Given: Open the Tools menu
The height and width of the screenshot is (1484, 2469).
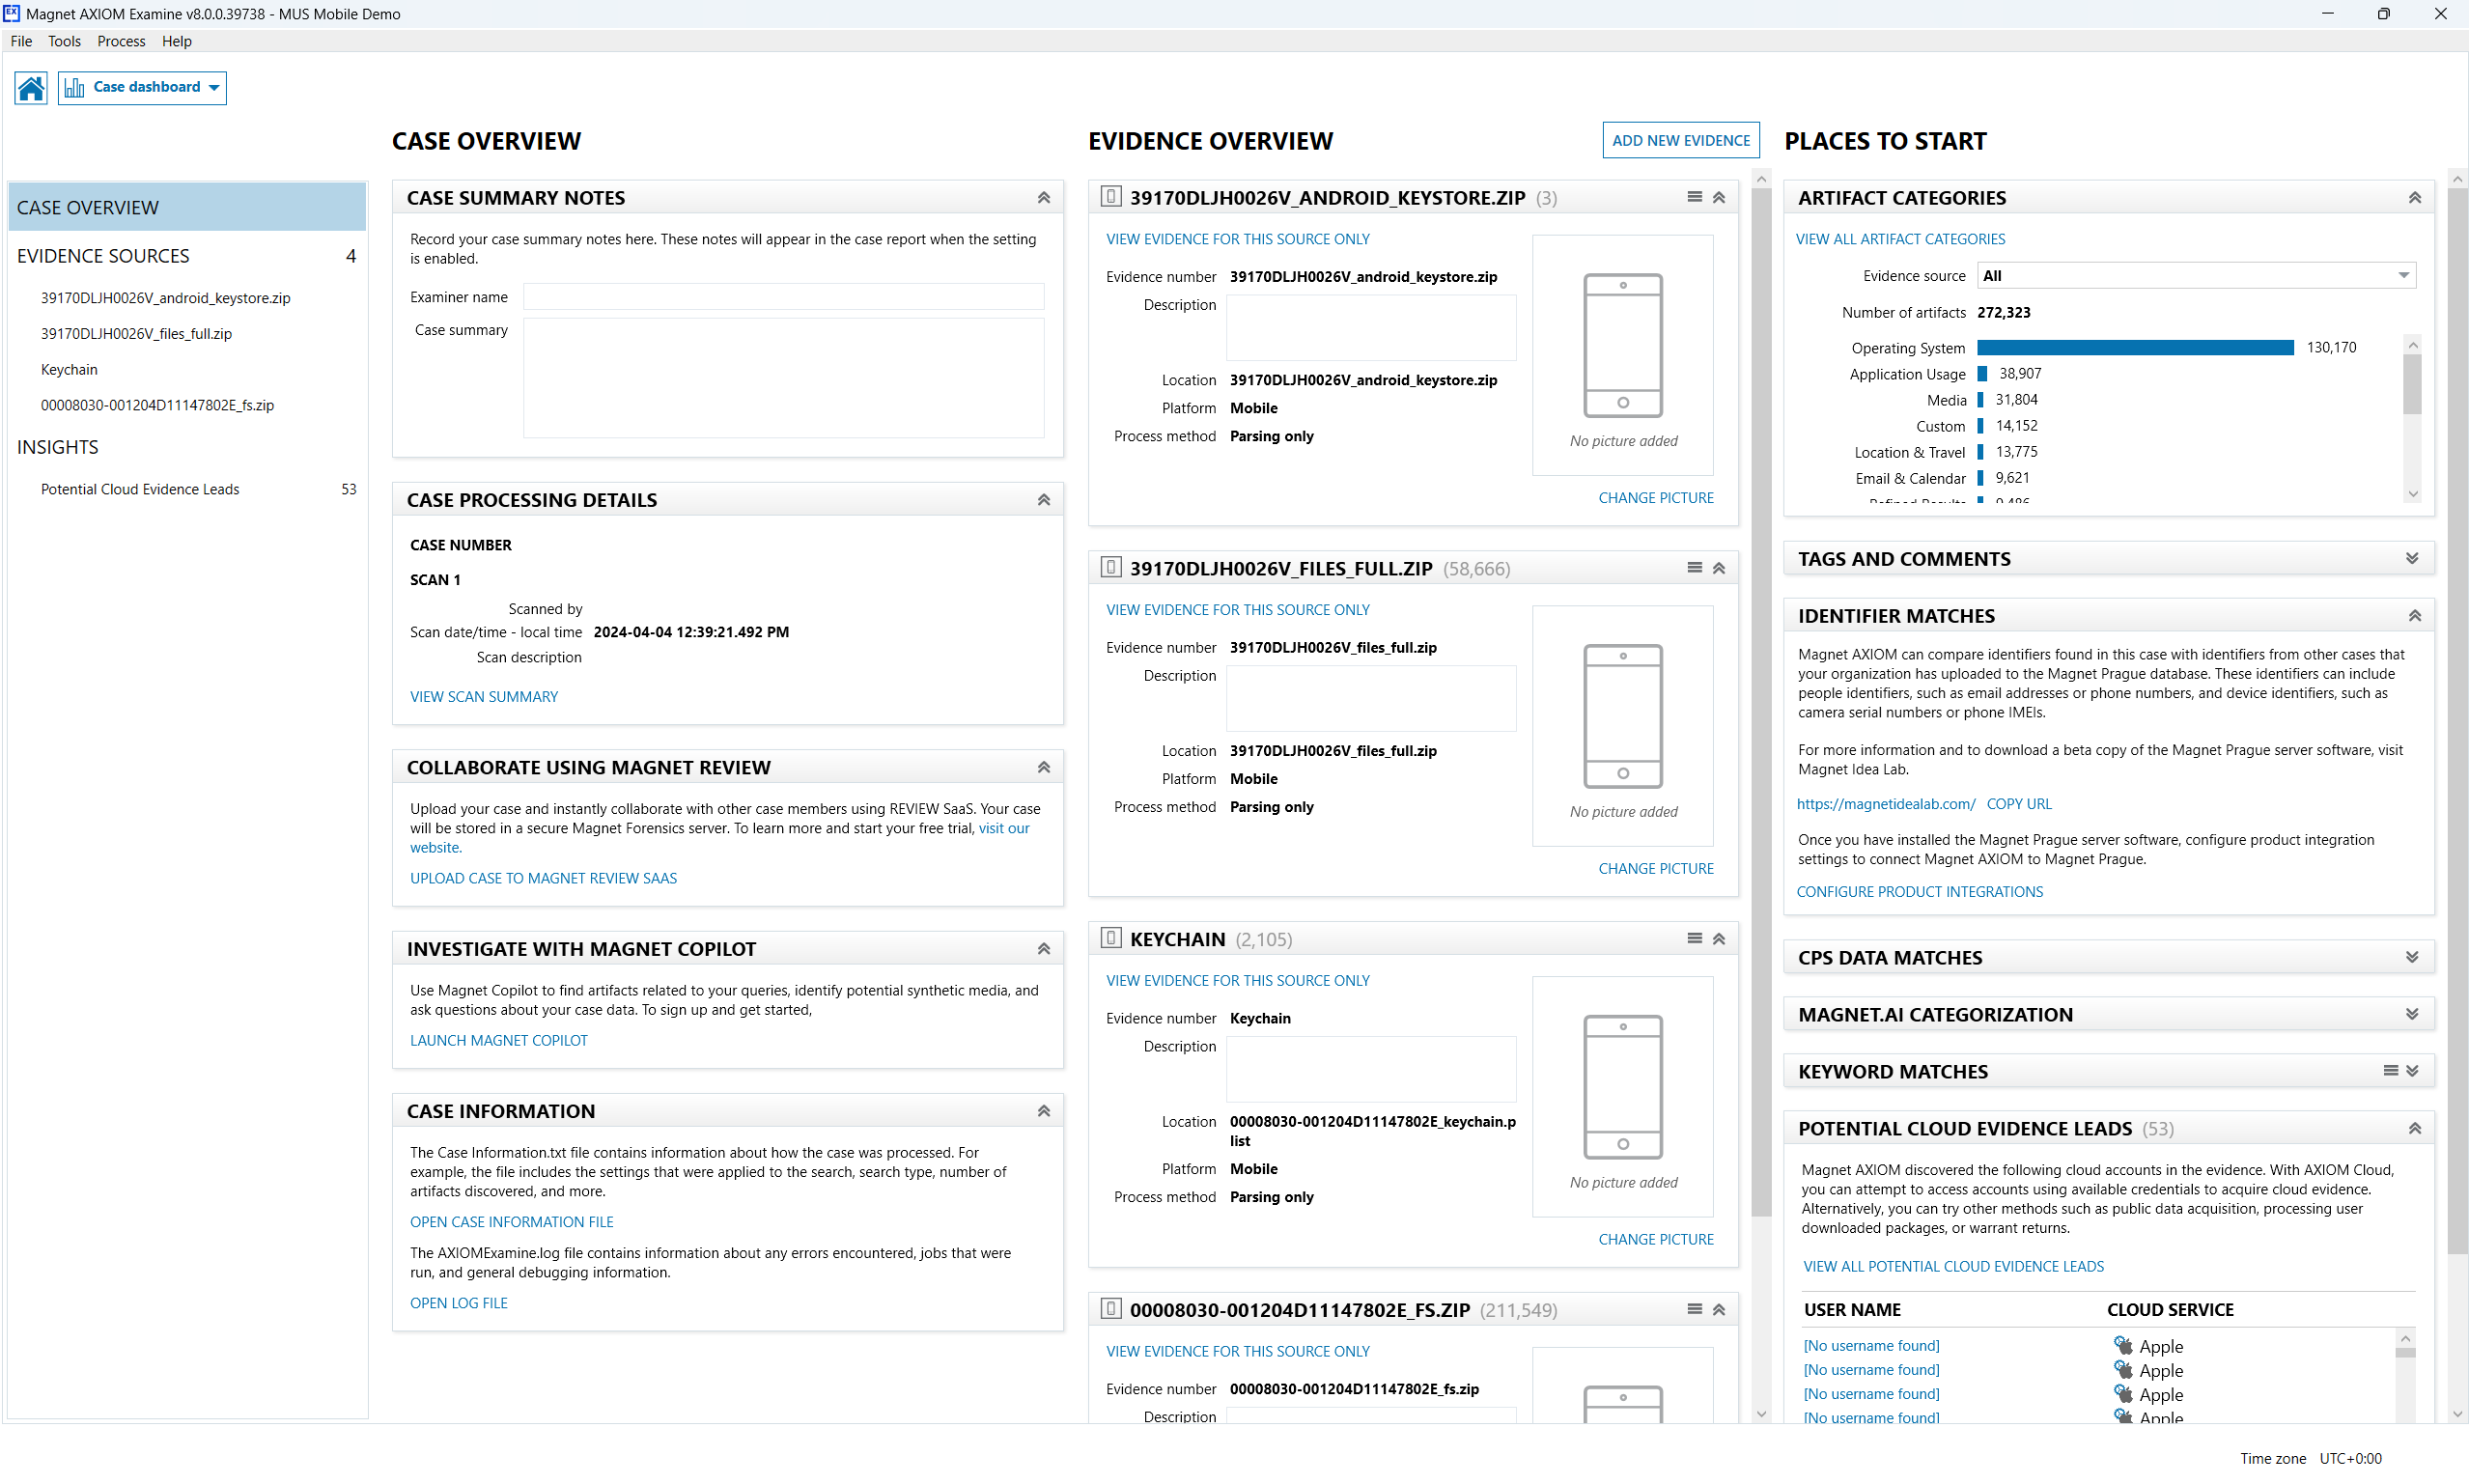Looking at the screenshot, I should [x=64, y=41].
